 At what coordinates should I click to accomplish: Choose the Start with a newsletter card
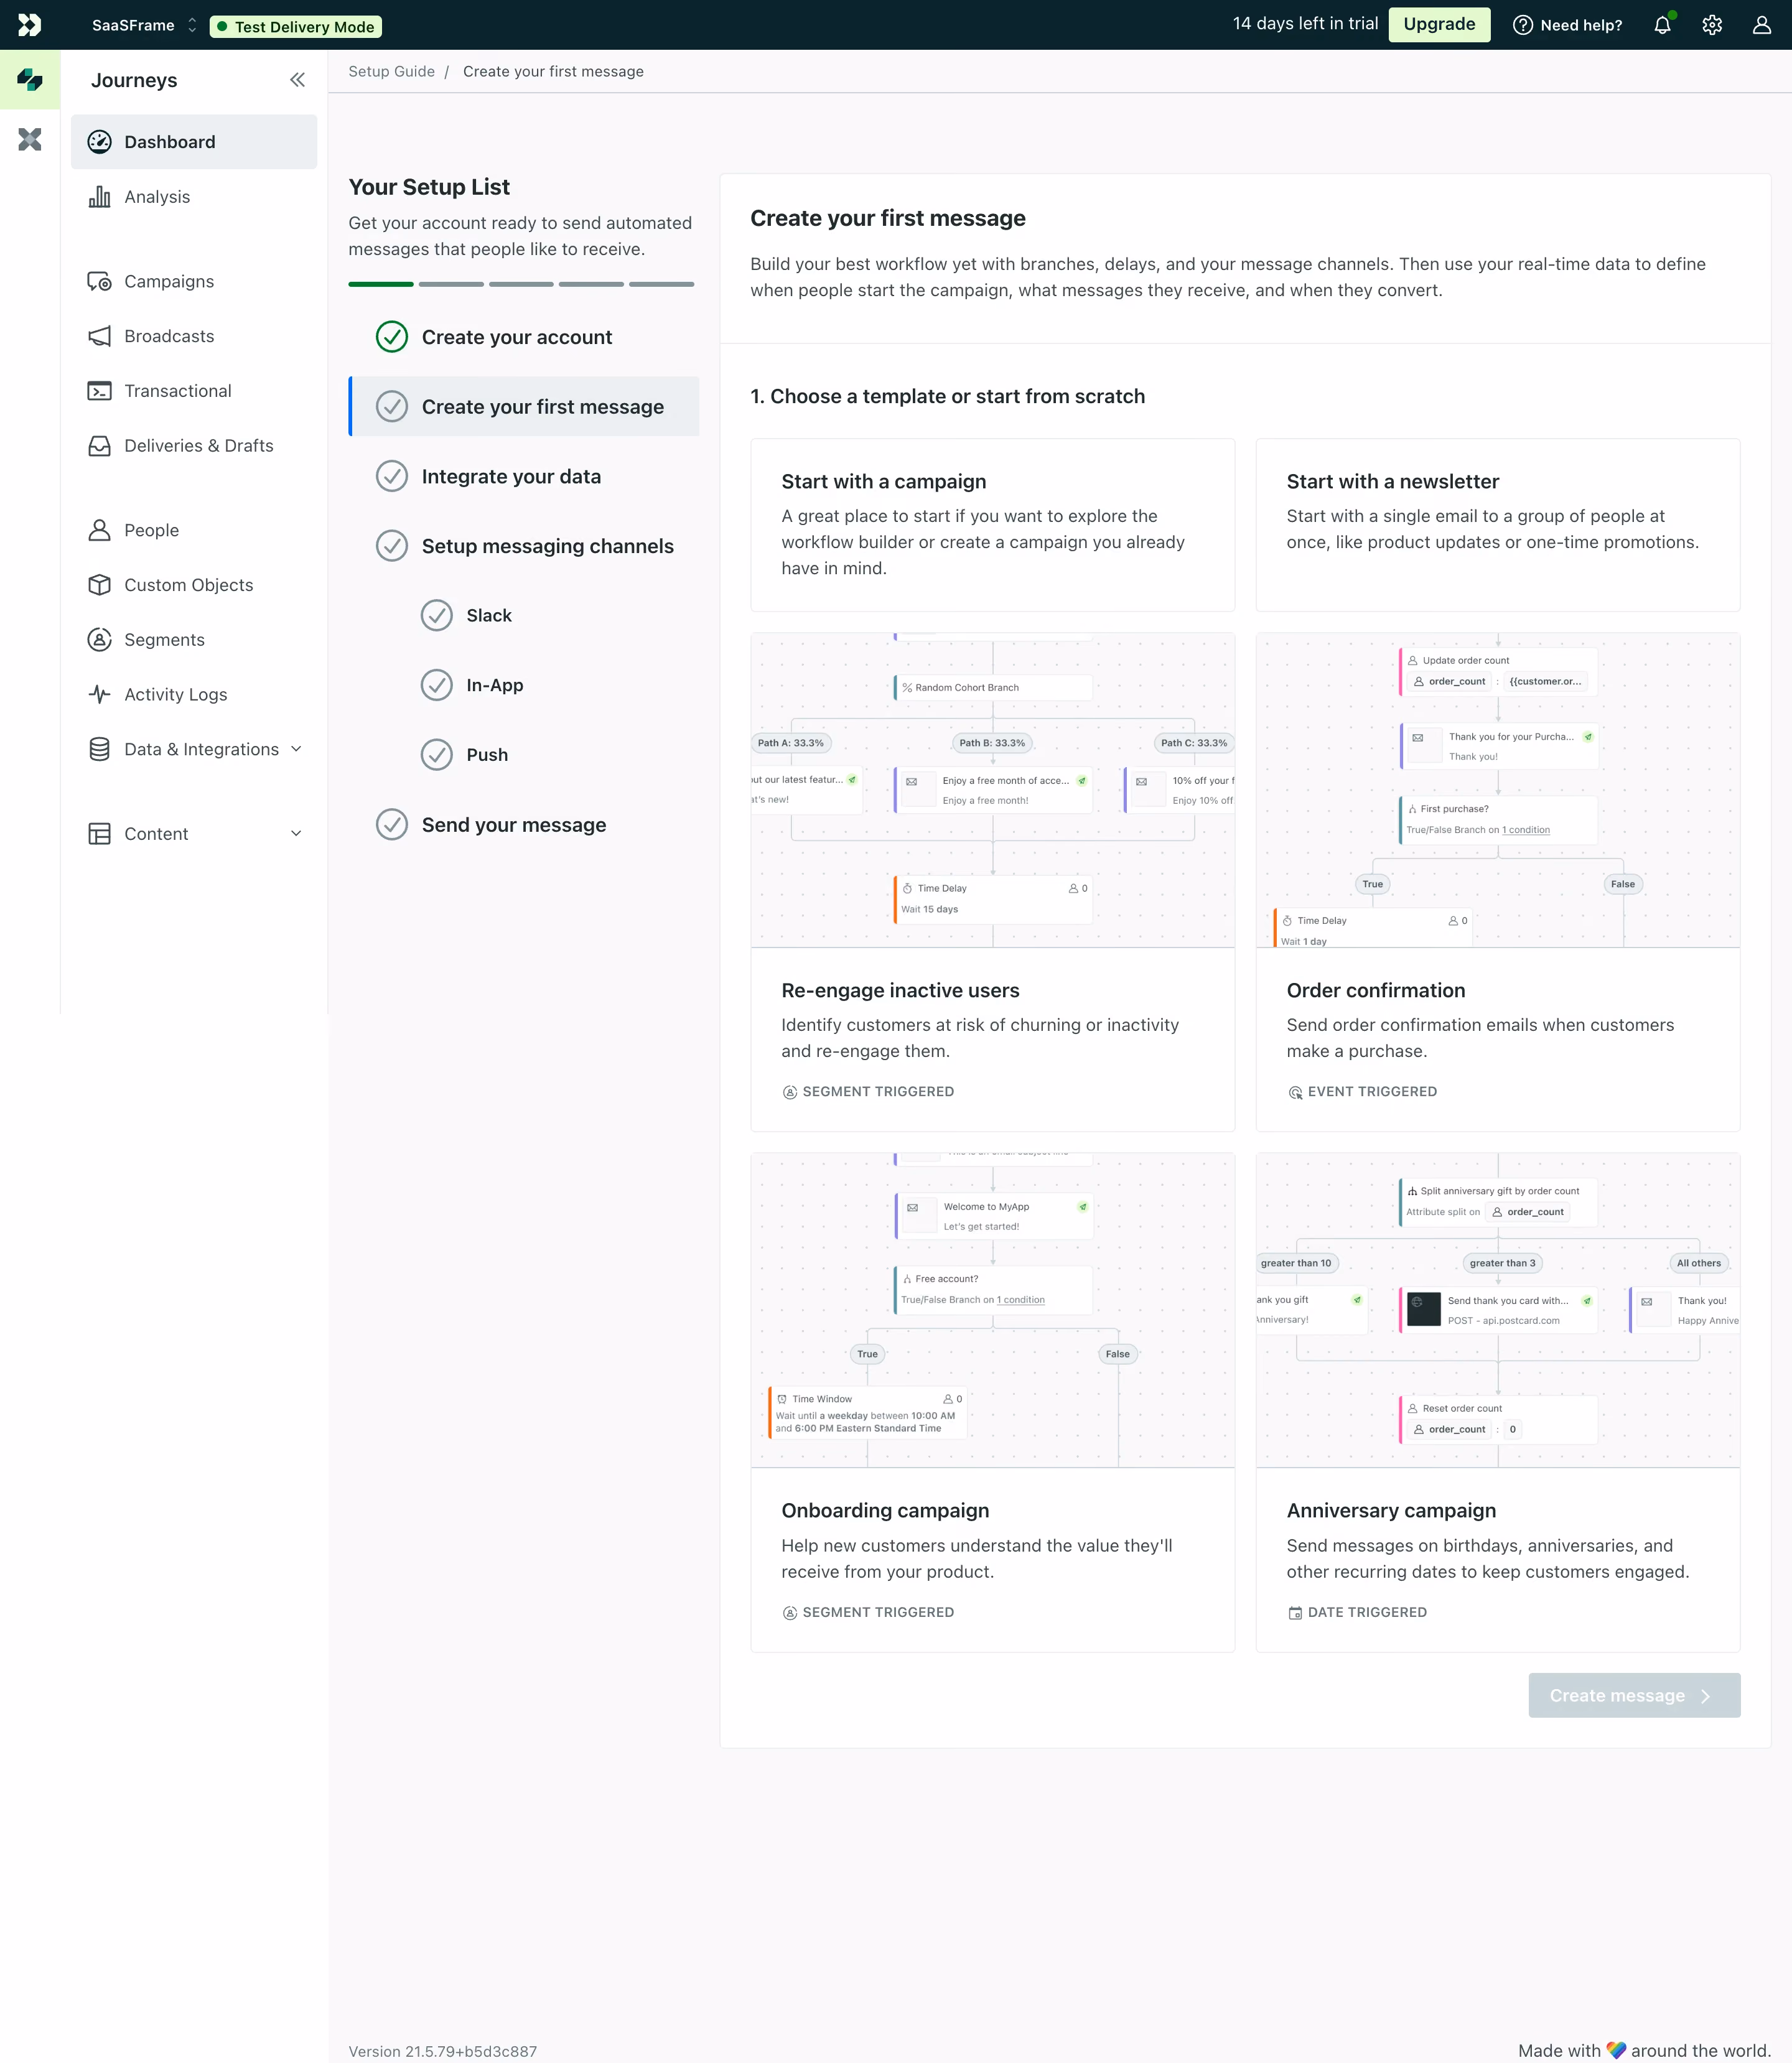[x=1497, y=525]
